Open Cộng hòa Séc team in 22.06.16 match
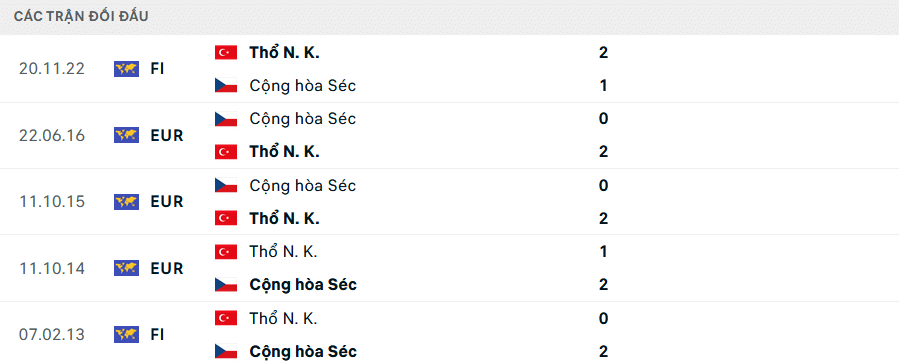 coord(303,119)
